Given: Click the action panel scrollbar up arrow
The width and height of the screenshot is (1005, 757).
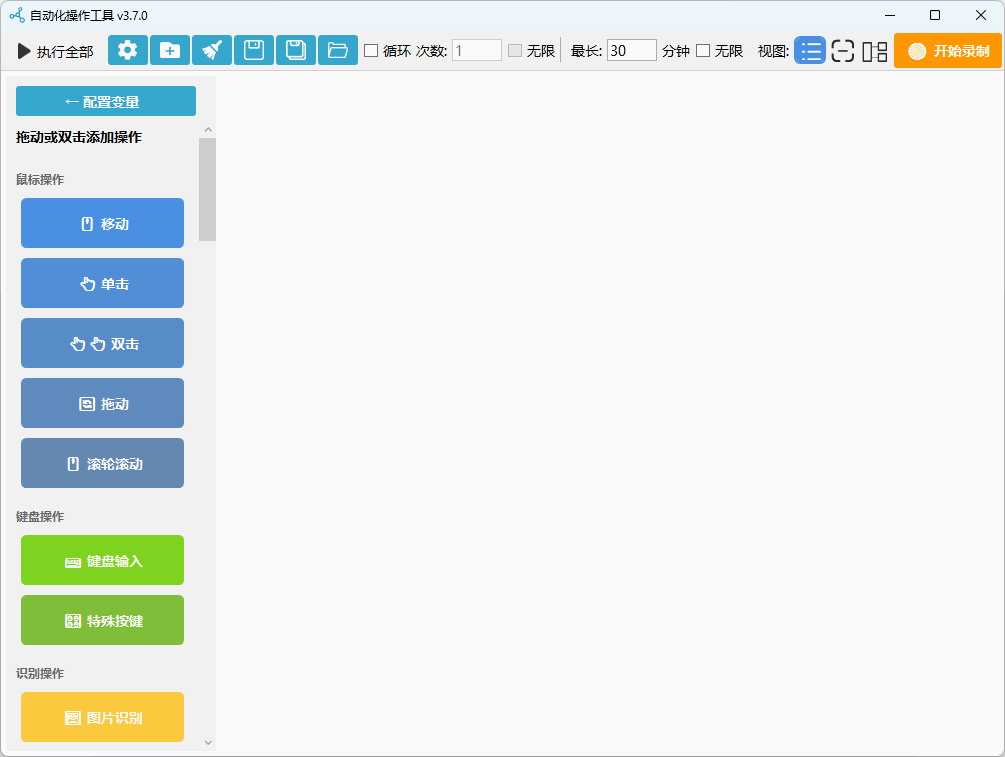Looking at the screenshot, I should pos(208,130).
